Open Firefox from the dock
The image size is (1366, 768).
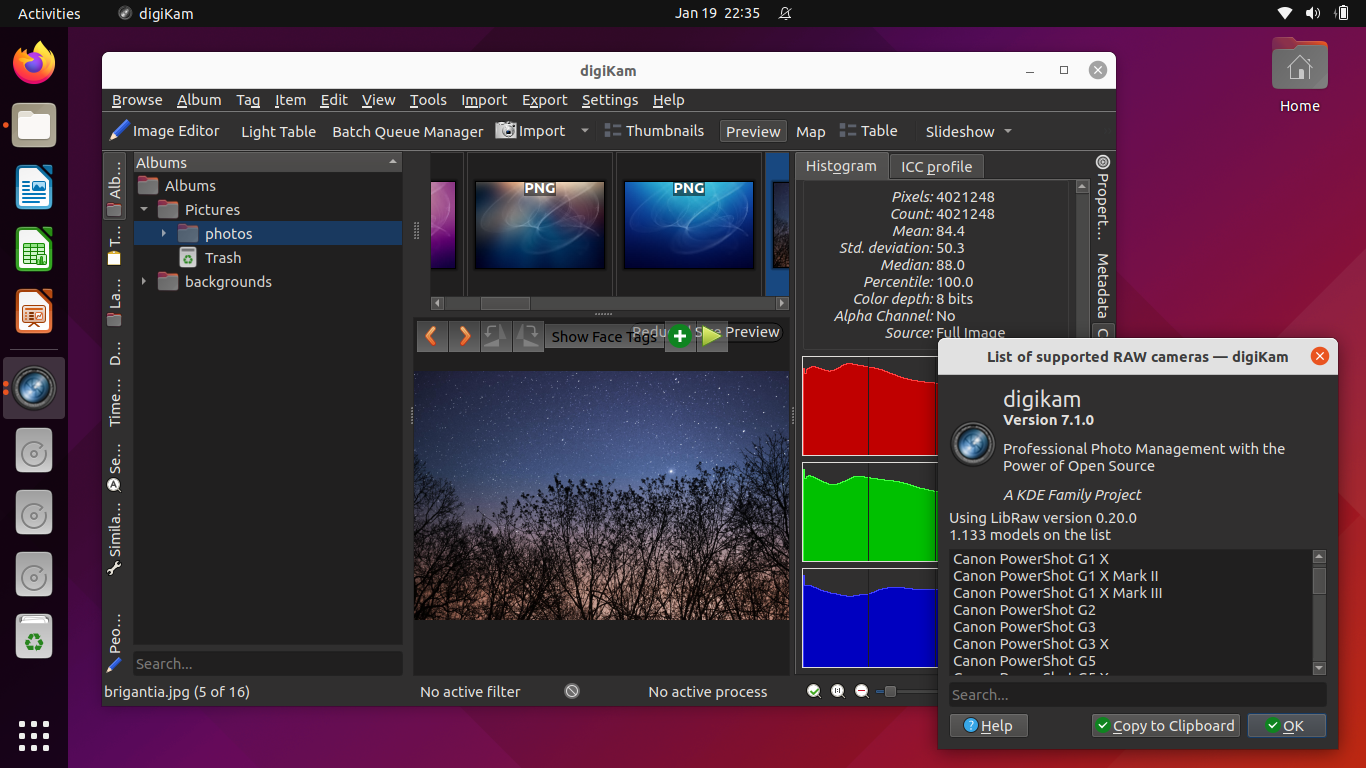[34, 64]
